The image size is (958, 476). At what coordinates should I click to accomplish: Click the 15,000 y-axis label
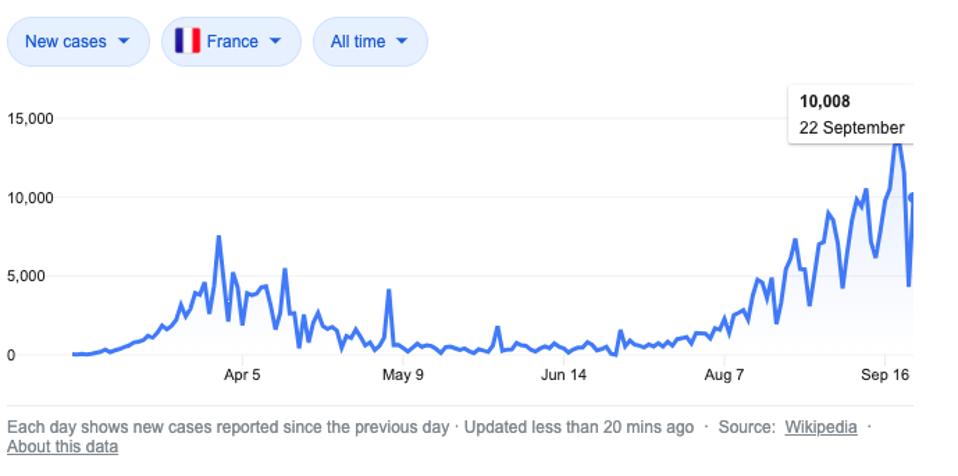(30, 118)
